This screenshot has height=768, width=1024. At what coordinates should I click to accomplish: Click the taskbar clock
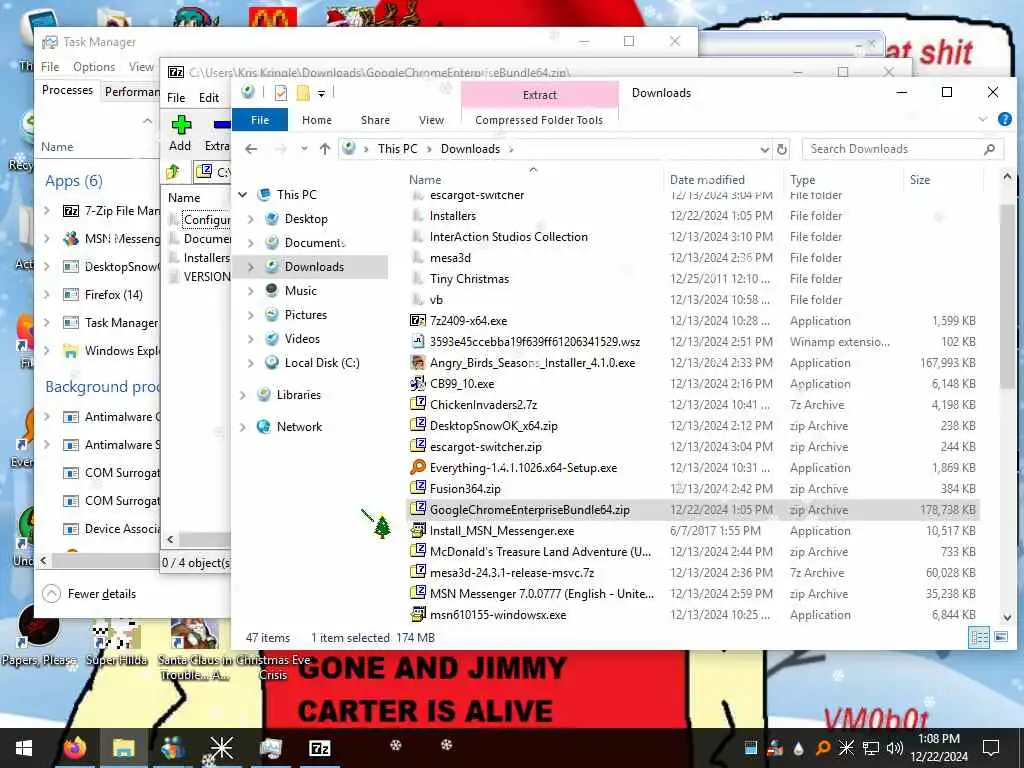[x=939, y=748]
